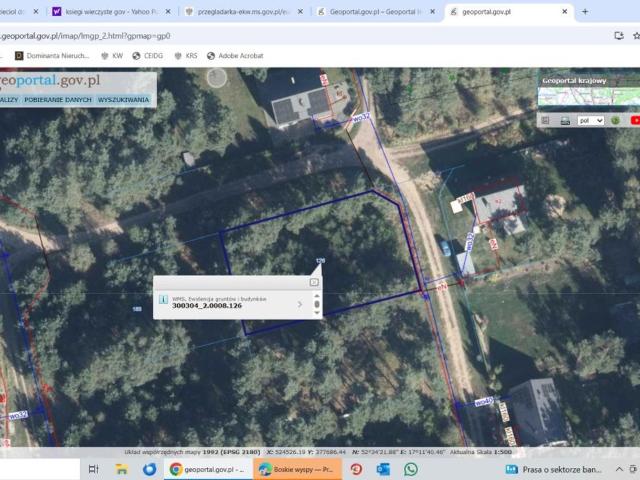Click the print icon in Geoportal panel
Screen dimensions: 640x480
coord(565,121)
